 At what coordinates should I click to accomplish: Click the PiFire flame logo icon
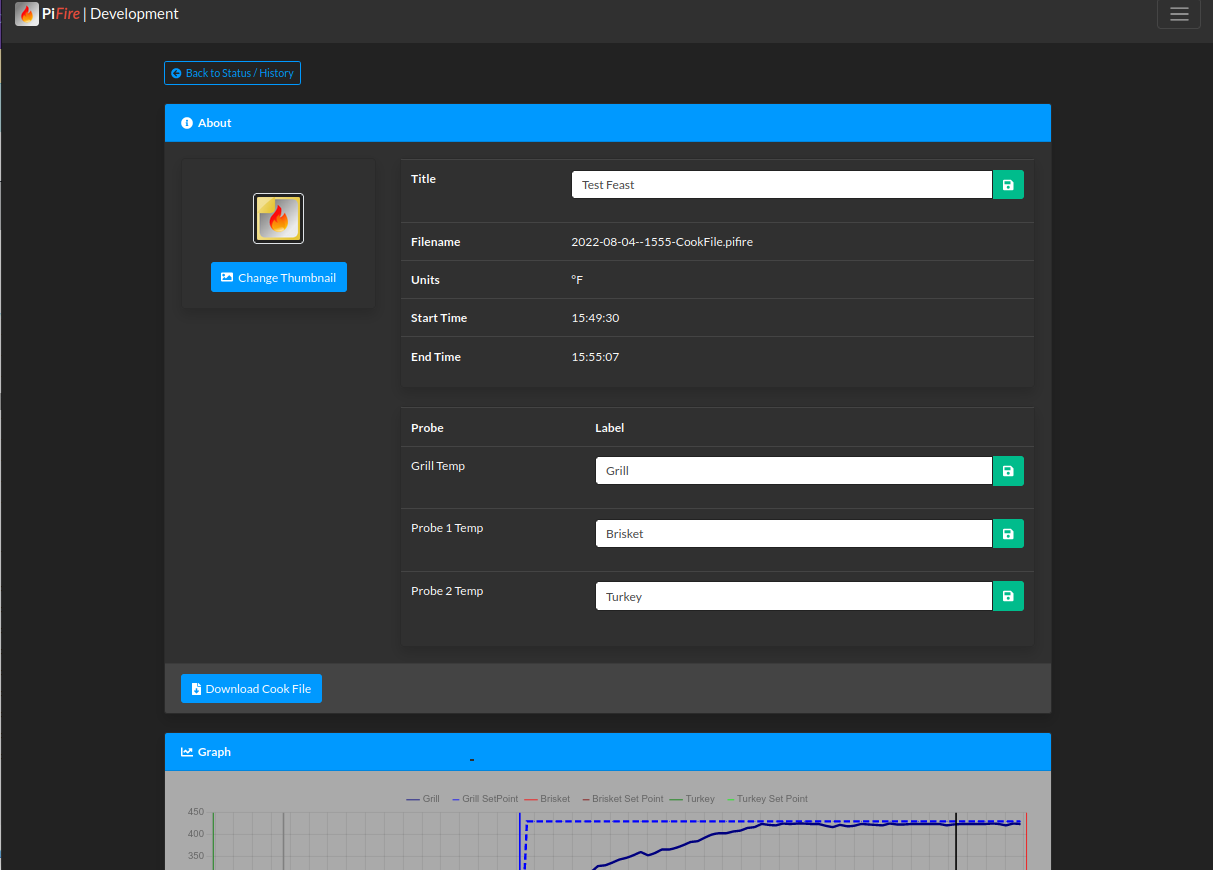click(27, 14)
